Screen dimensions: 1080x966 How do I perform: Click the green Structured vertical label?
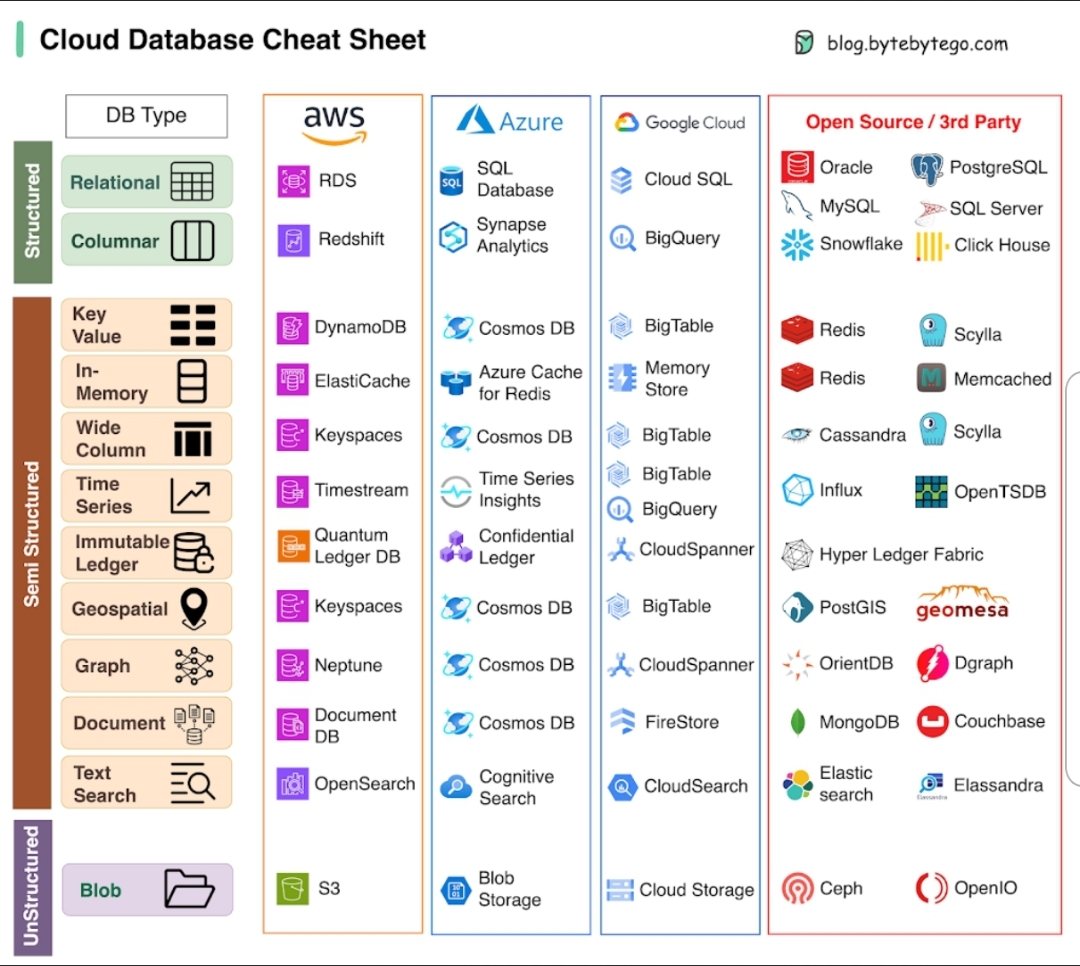coord(32,211)
